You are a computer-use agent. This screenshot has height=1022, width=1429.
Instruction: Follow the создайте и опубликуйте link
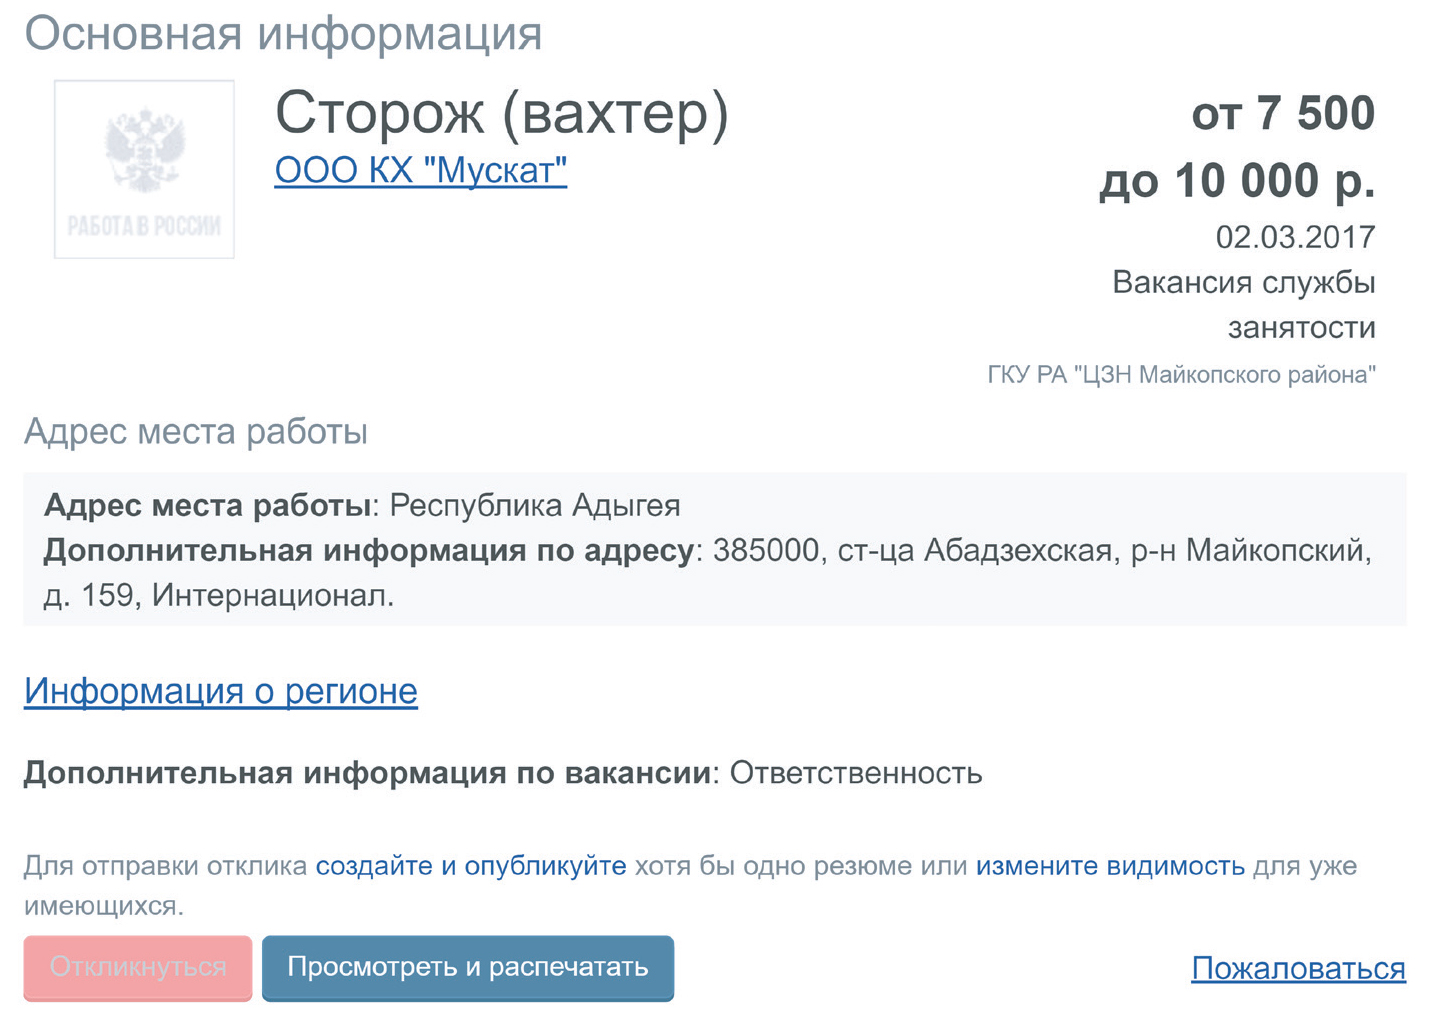pos(471,866)
